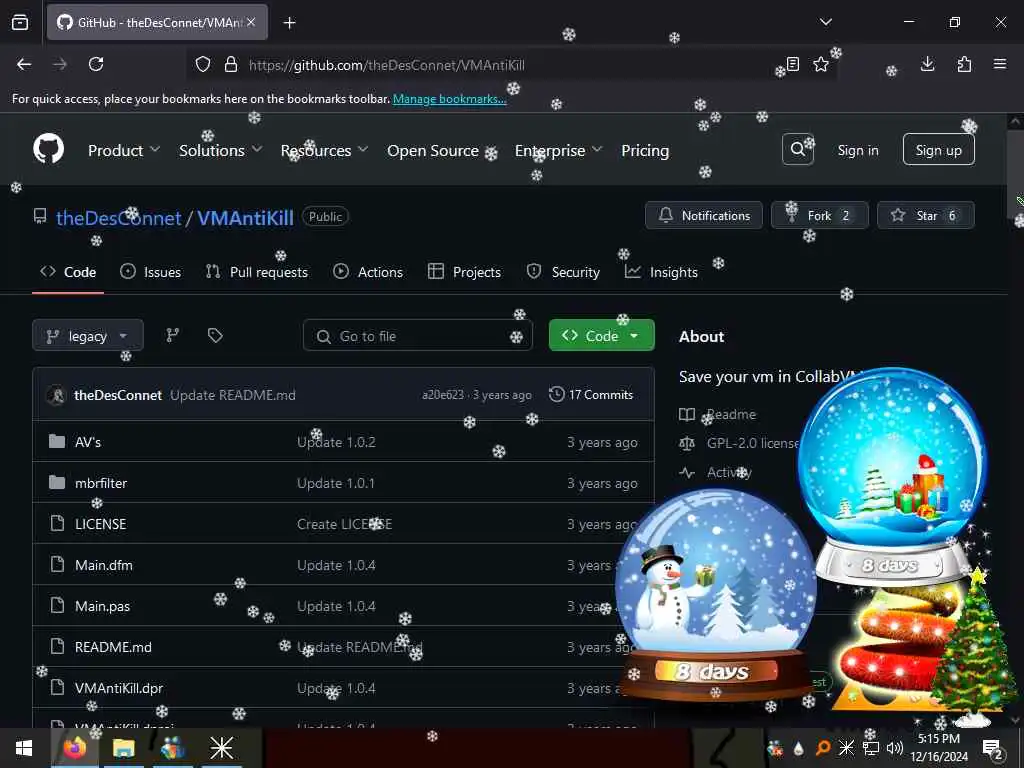The image size is (1024, 768).
Task: Click the Notifications button
Action: 703,215
